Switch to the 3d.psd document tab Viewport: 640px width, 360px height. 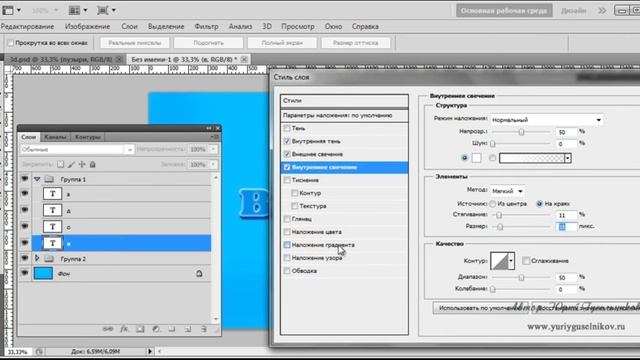click(64, 59)
